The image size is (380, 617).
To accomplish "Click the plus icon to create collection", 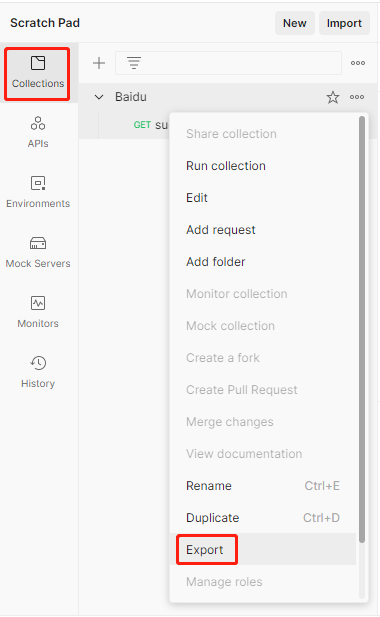I will coord(99,63).
